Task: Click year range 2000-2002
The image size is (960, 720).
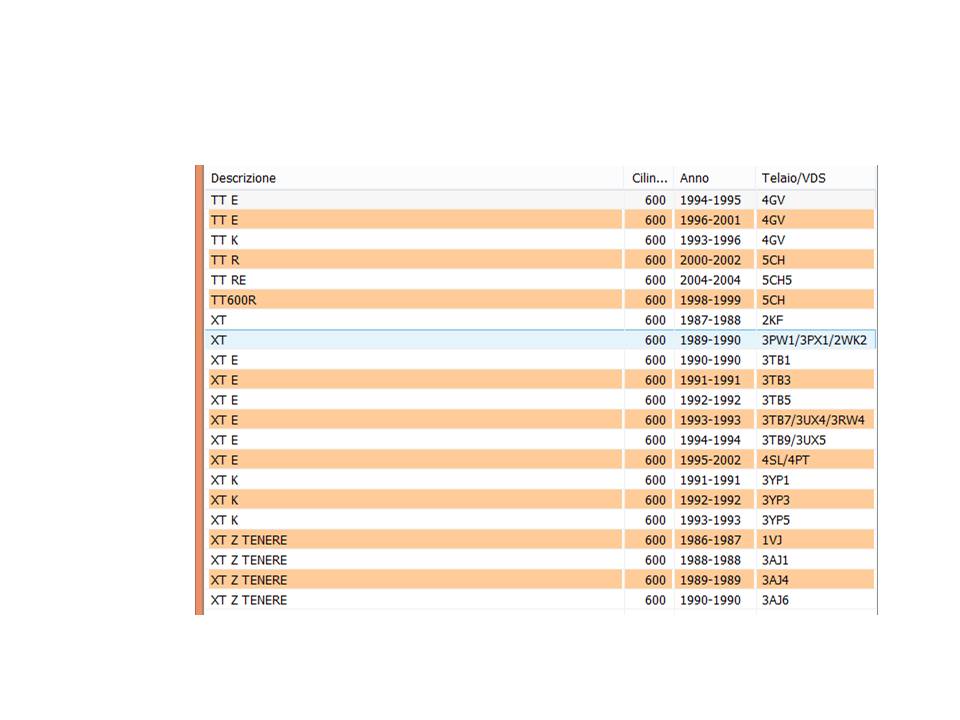Action: tap(710, 260)
